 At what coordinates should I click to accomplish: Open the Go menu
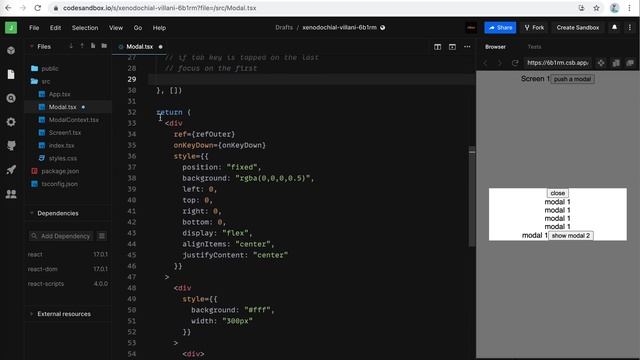point(138,28)
